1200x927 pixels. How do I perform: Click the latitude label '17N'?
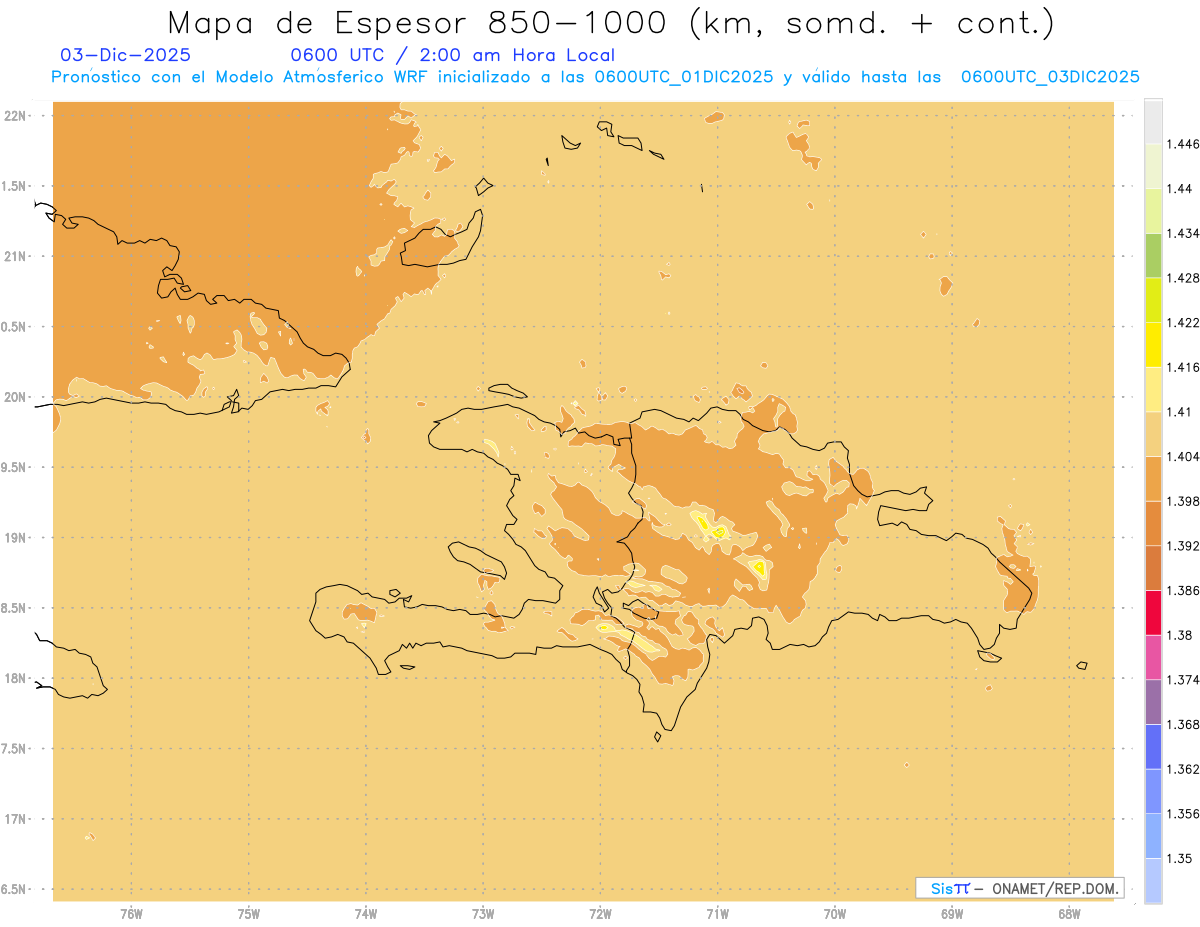(x=15, y=819)
